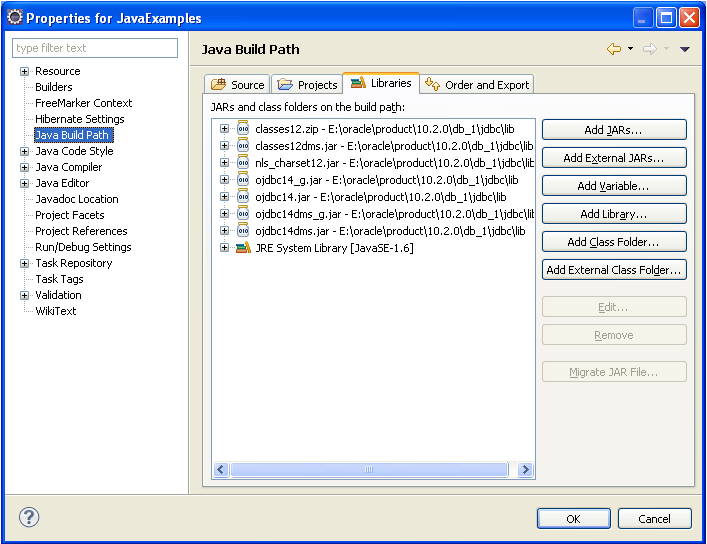Viewport: 707px width, 544px height.
Task: Click the ojdbc14.jar jar icon
Action: coord(243,197)
